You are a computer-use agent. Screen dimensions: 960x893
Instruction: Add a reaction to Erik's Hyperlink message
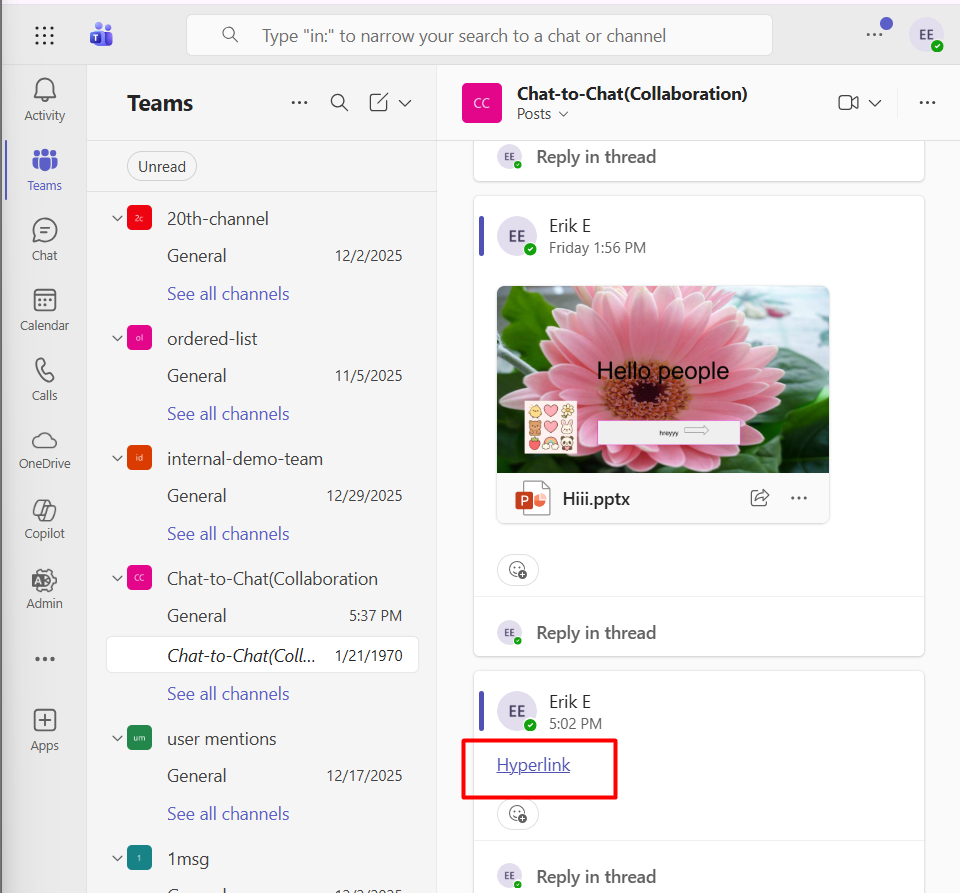(517, 813)
